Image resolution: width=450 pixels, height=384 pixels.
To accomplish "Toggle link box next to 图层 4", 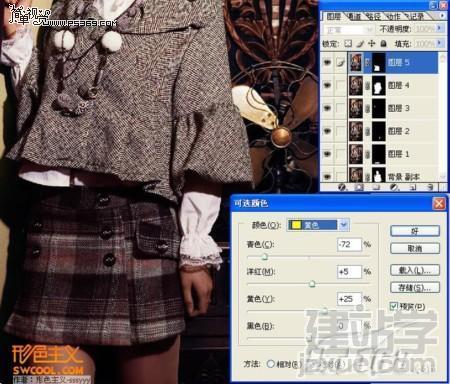I will (340, 86).
